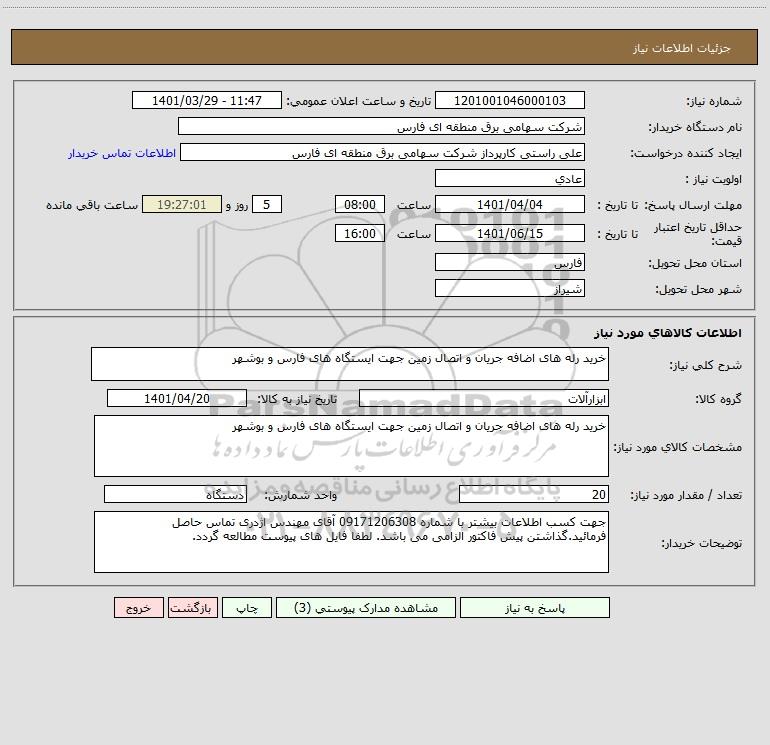Click the buyer notes text area
Image resolution: width=770 pixels, height=745 pixels.
351,542
